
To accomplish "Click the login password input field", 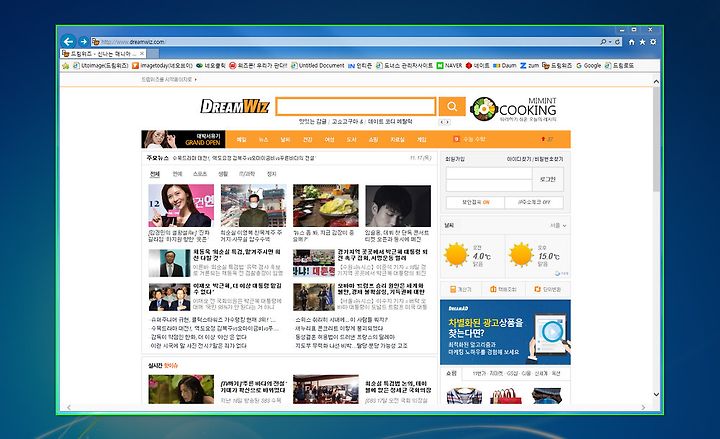I will tap(489, 186).
